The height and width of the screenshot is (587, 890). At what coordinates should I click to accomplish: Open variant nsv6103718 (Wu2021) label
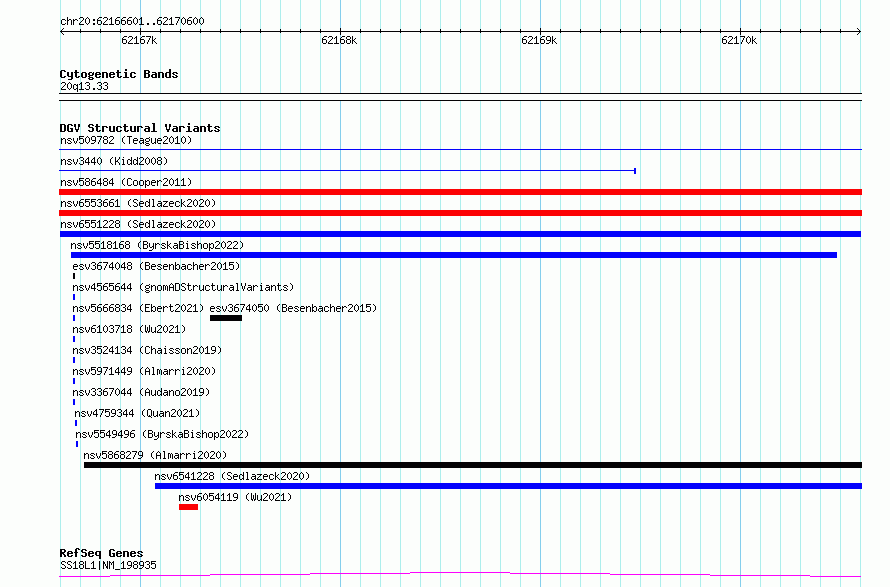coord(129,329)
